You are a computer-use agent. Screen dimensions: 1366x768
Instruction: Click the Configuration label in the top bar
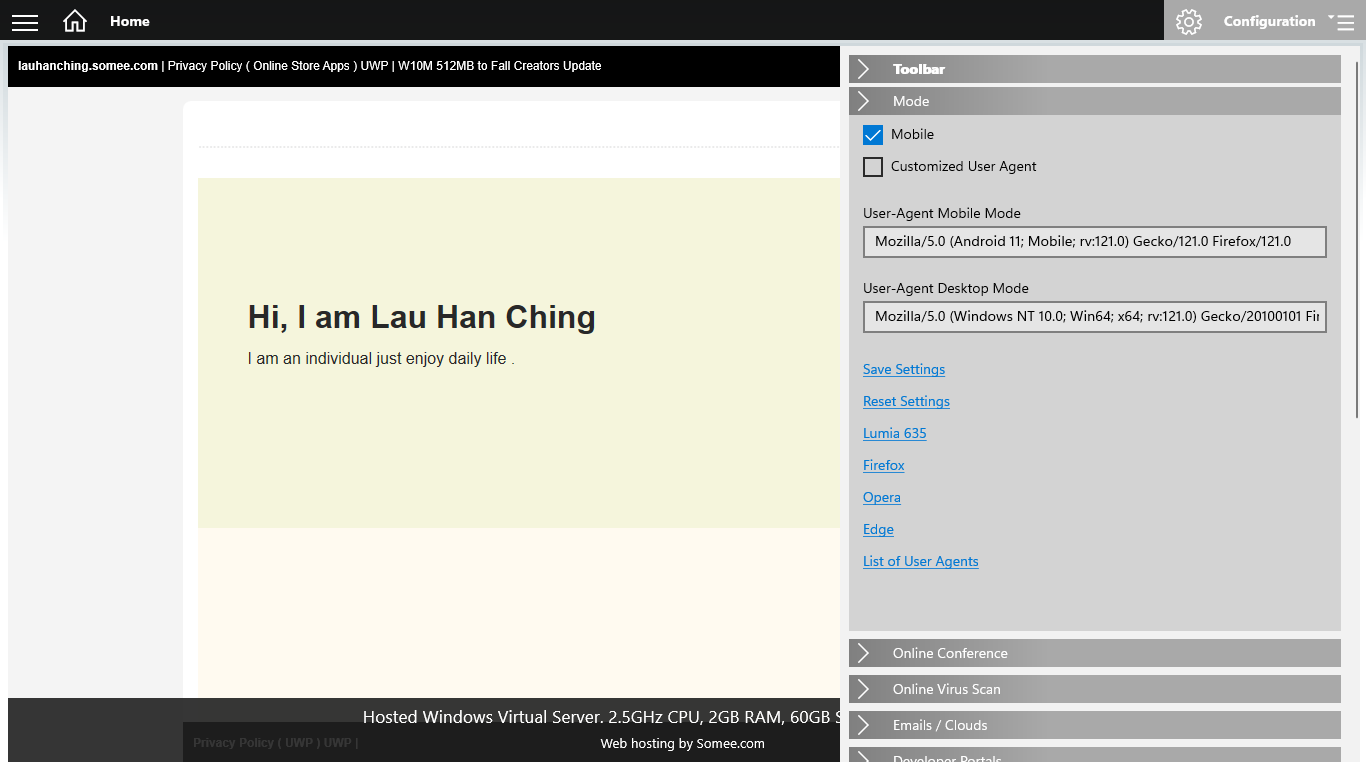[1269, 21]
